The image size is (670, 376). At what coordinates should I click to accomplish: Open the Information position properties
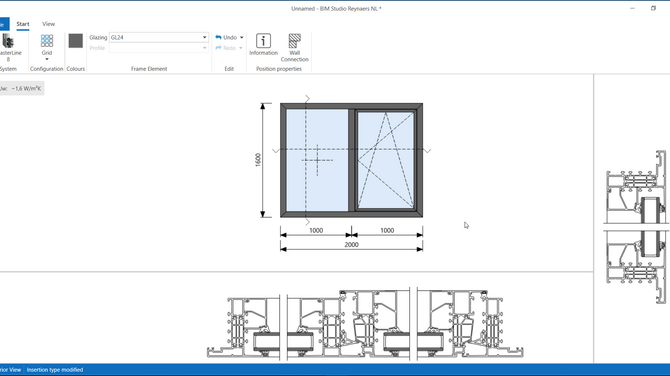click(x=263, y=45)
